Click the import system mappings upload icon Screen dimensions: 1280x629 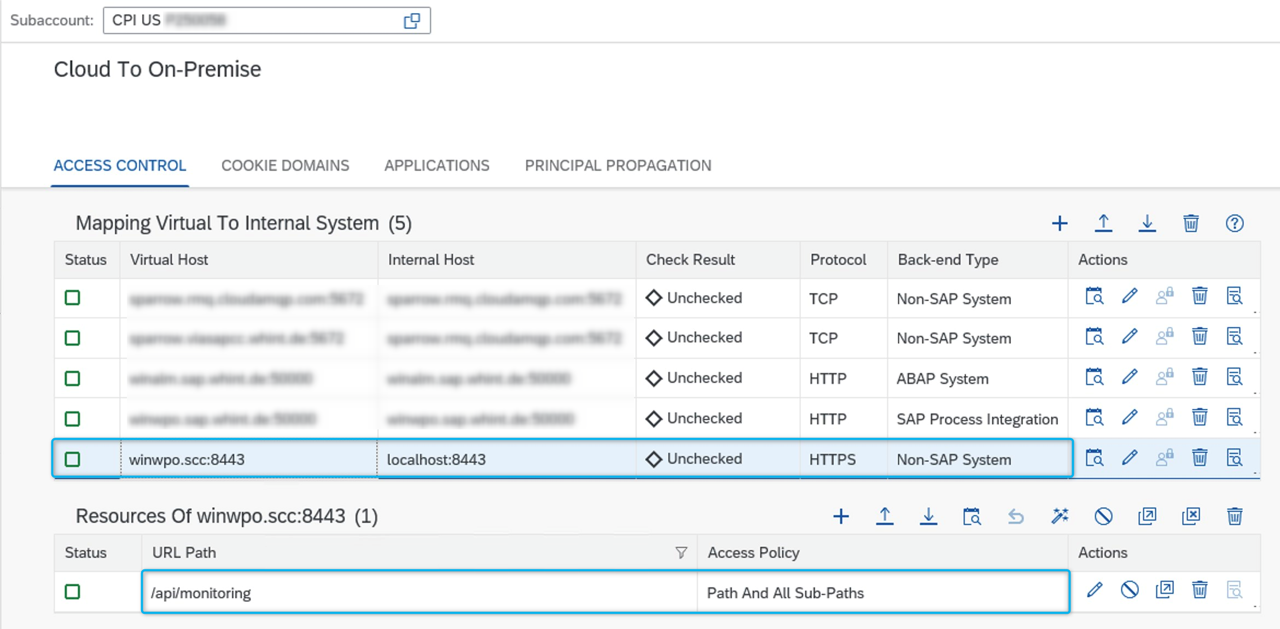tap(1104, 223)
